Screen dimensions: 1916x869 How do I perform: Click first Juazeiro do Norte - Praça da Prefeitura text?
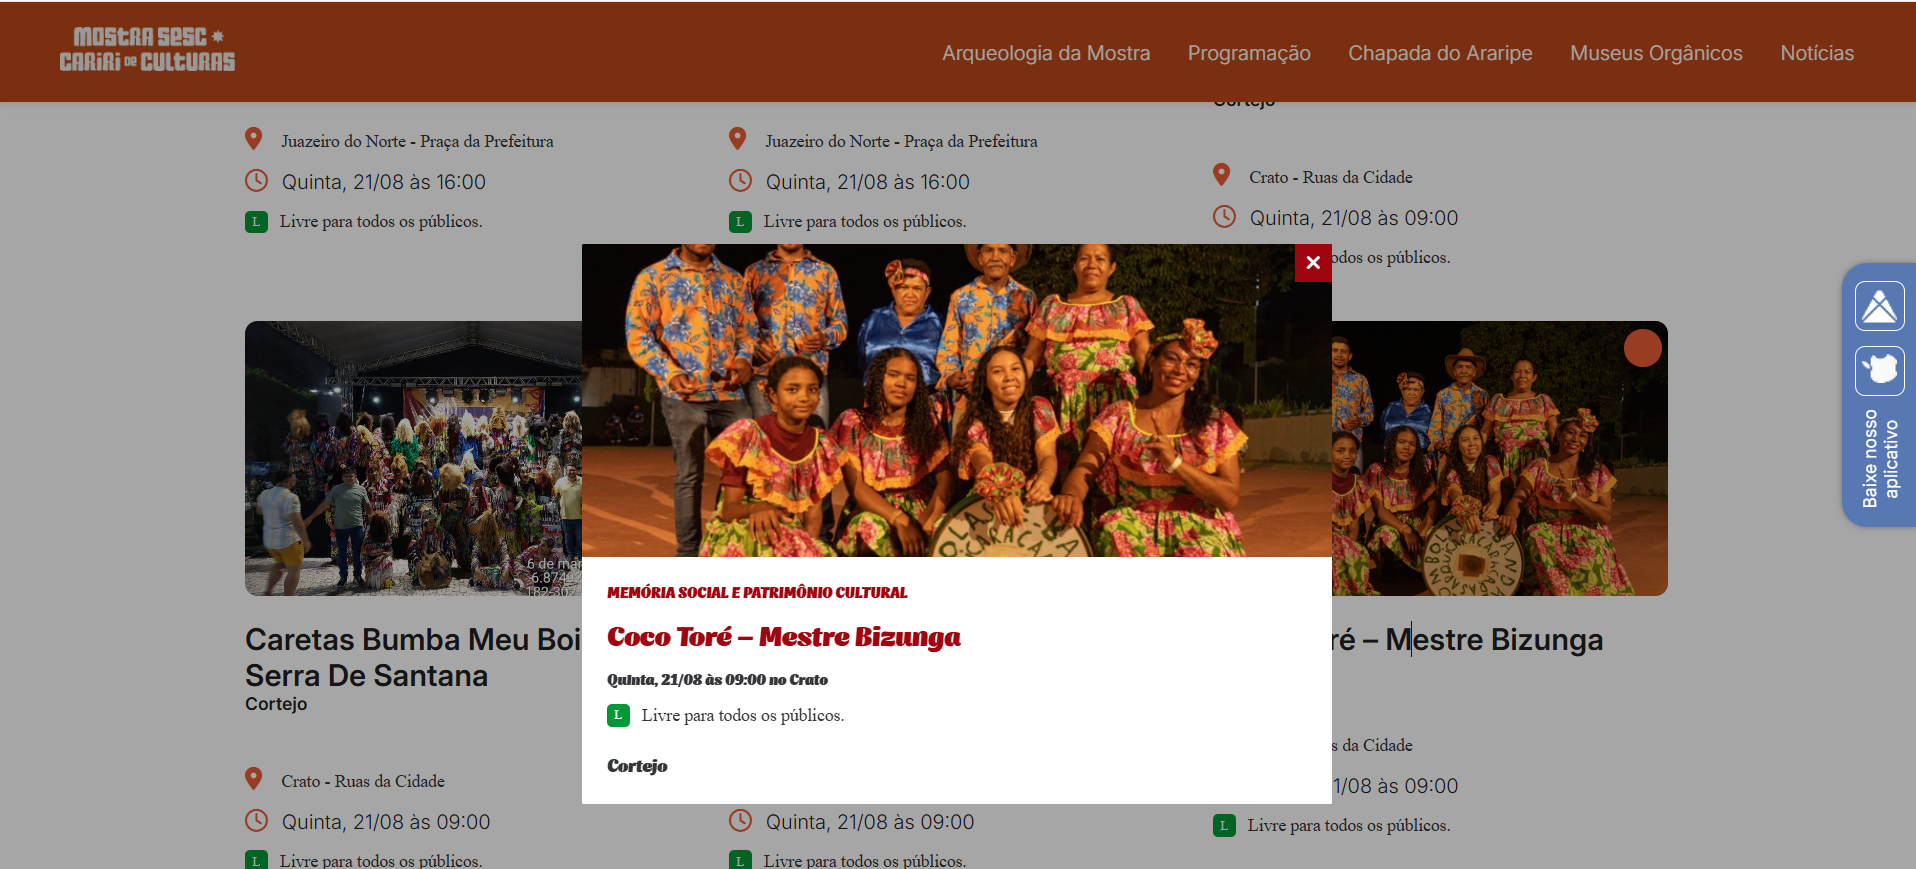coord(417,141)
